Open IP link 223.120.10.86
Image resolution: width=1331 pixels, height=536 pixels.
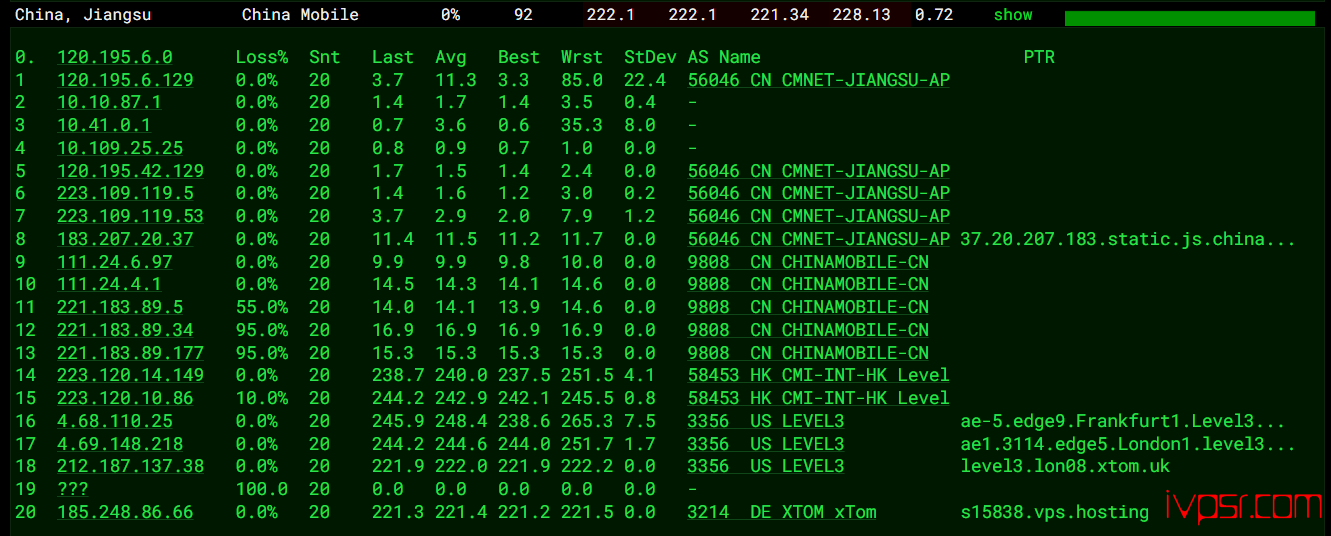point(125,398)
